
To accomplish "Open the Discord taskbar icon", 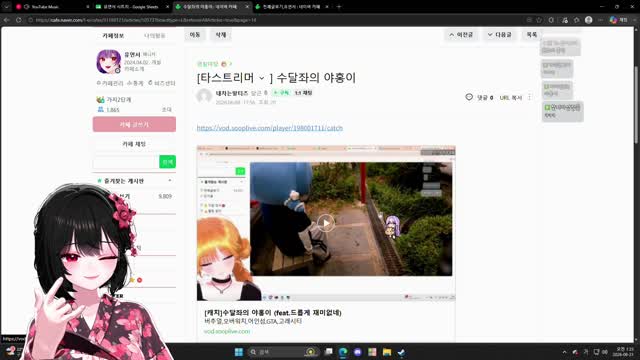I will [x=358, y=352].
